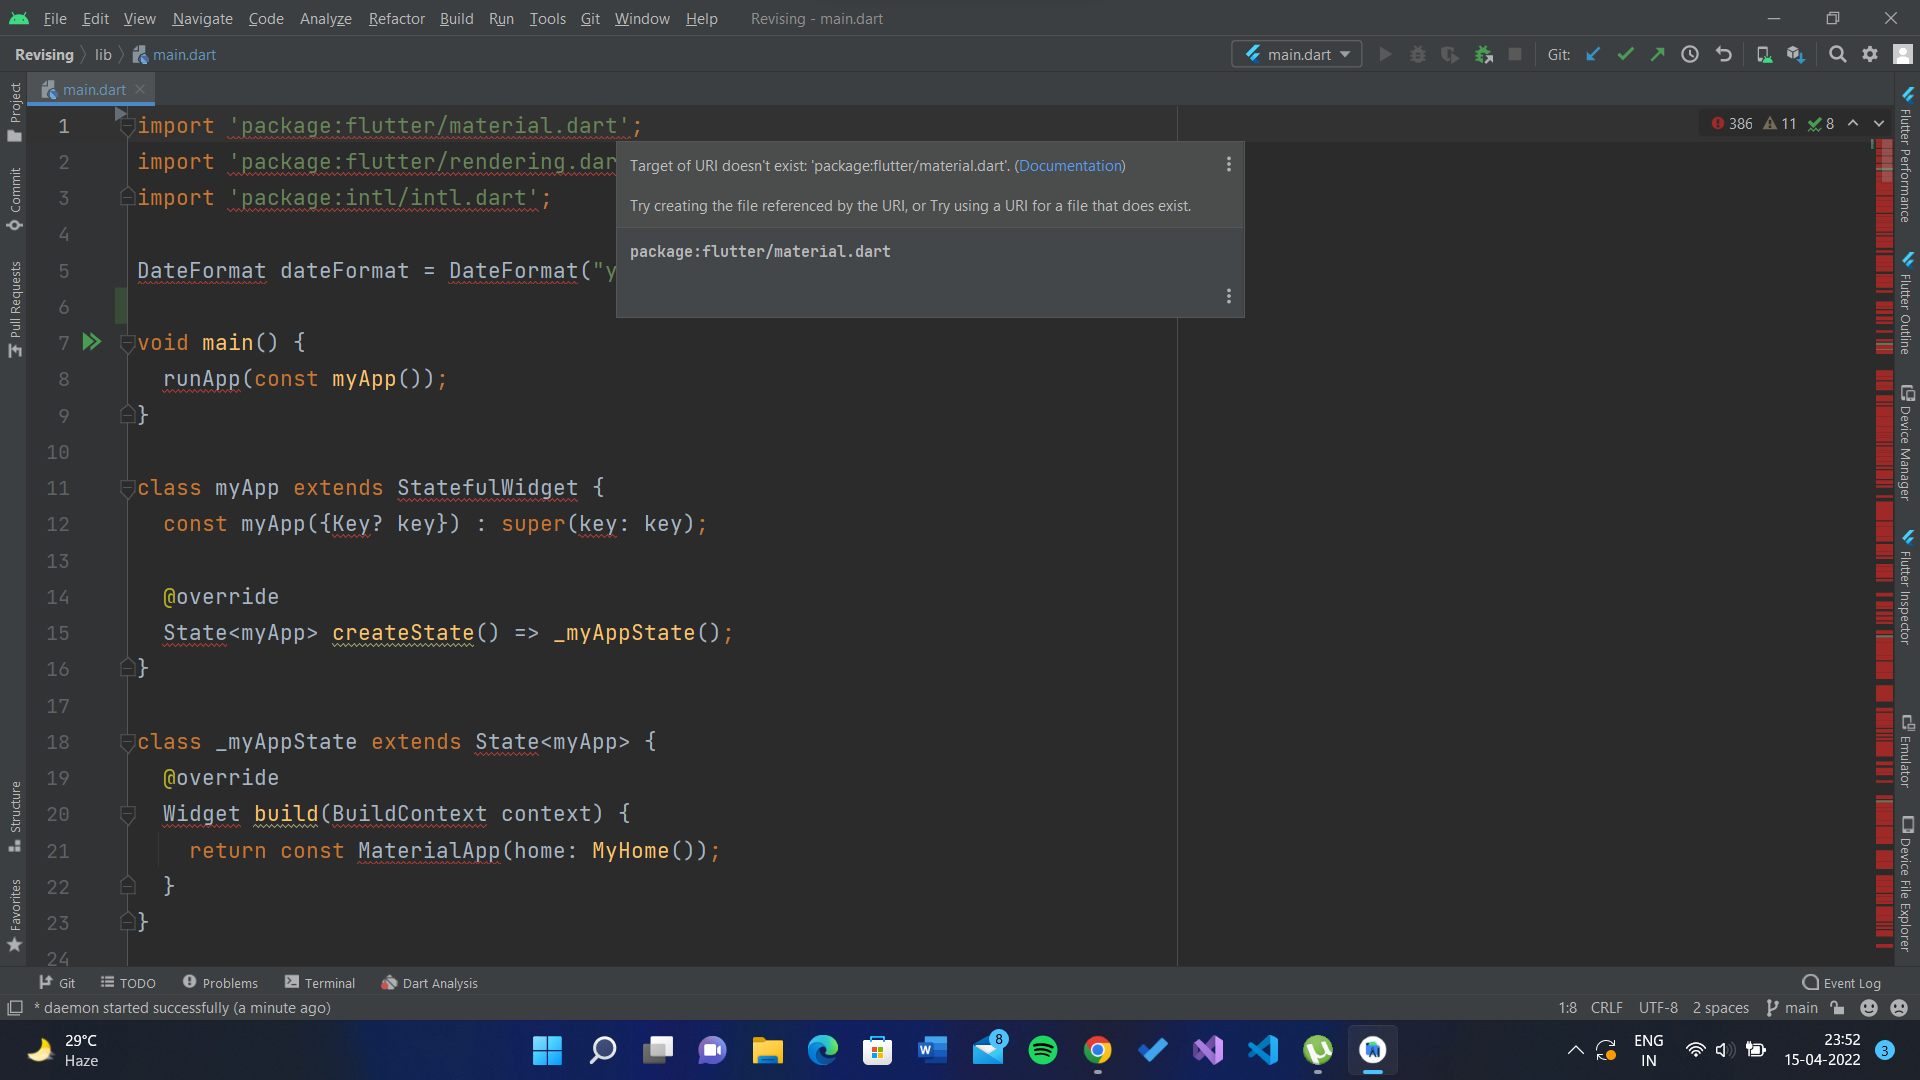Collapse the build method fold marker

point(127,814)
